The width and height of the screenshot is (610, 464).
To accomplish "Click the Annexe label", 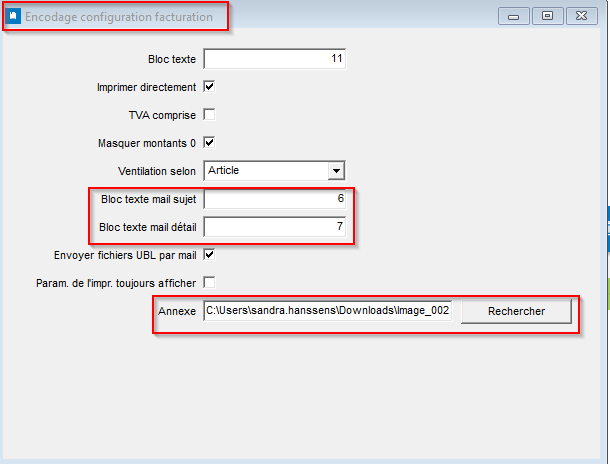I will pos(177,311).
